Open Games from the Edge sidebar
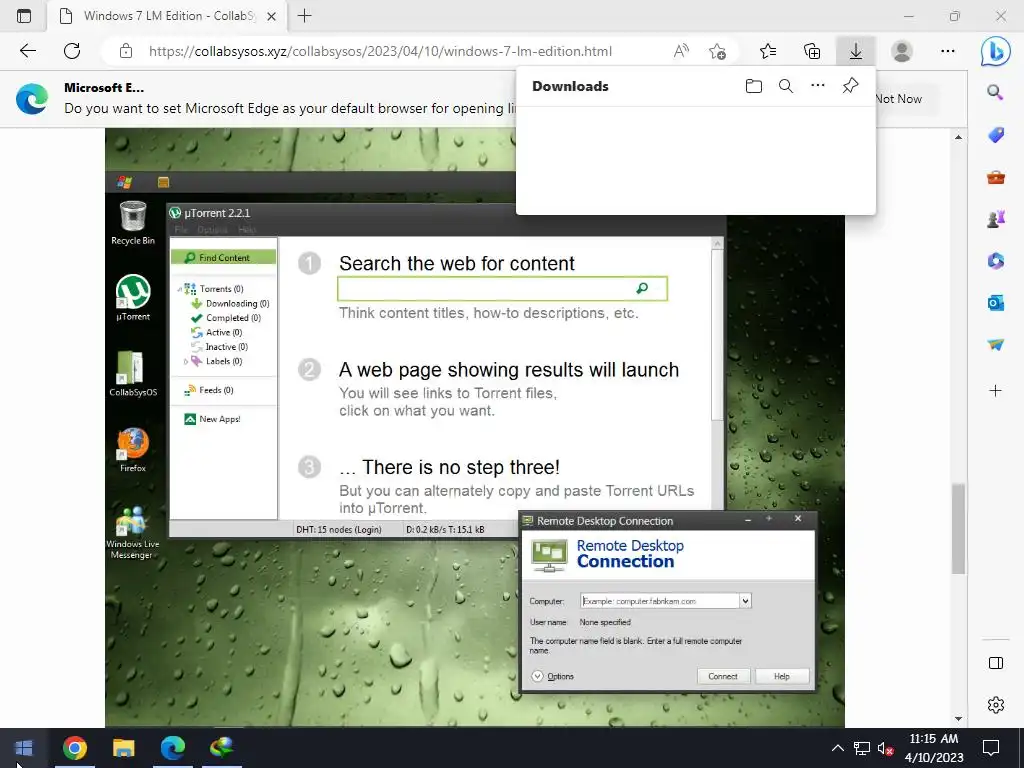This screenshot has height=768, width=1024. coord(995,219)
